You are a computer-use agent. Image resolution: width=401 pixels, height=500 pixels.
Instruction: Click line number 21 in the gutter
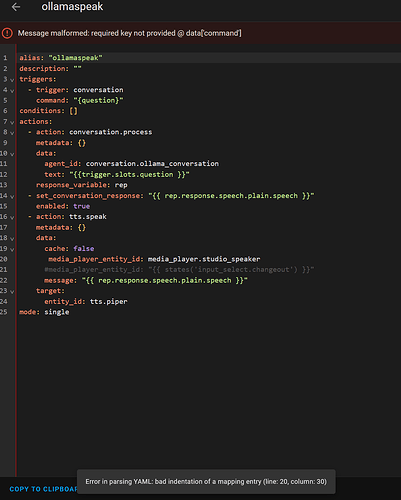click(4, 269)
